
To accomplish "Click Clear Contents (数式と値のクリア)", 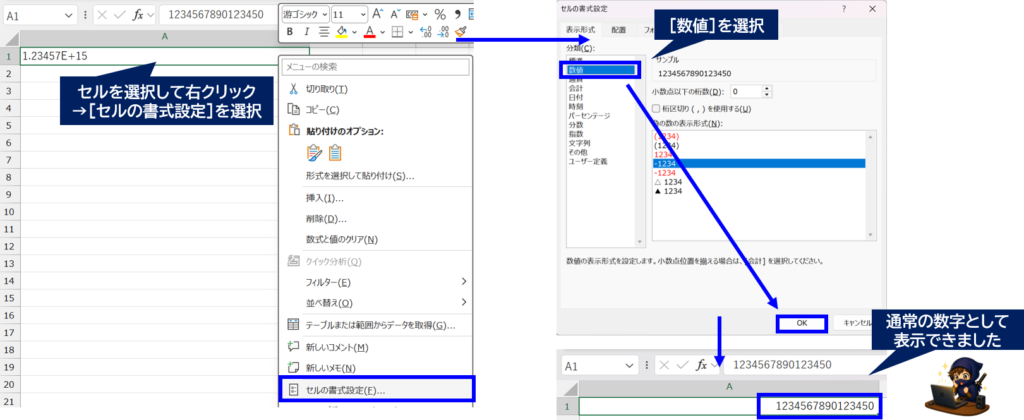I will [x=377, y=239].
